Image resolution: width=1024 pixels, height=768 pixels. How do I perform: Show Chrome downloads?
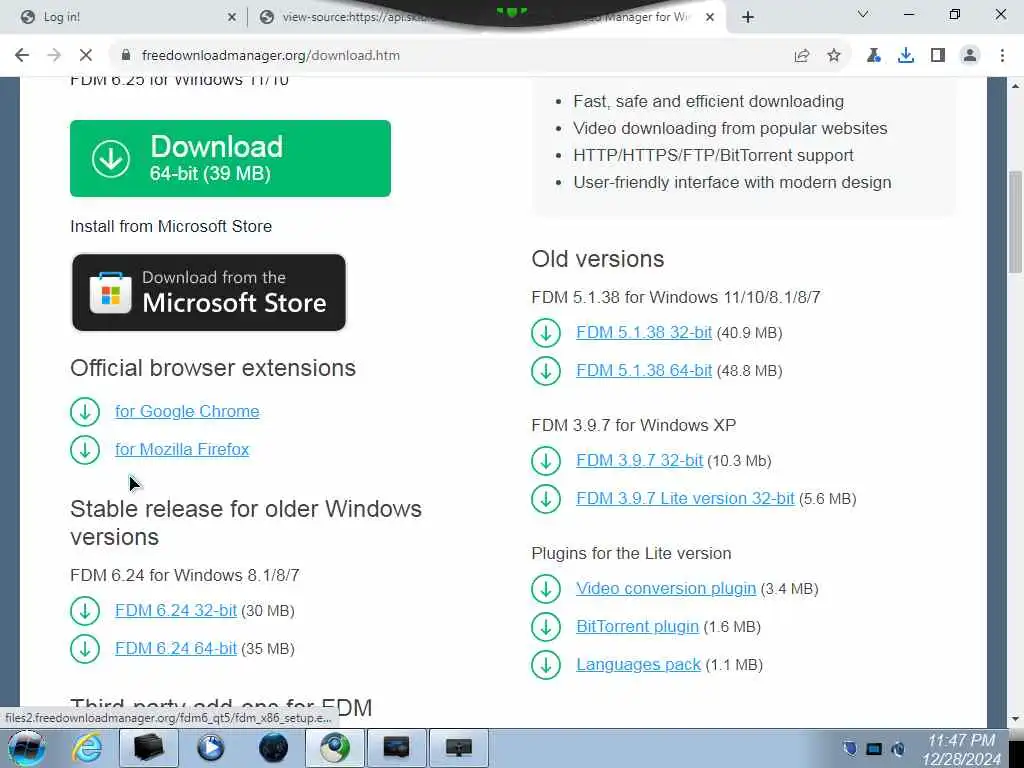905,56
